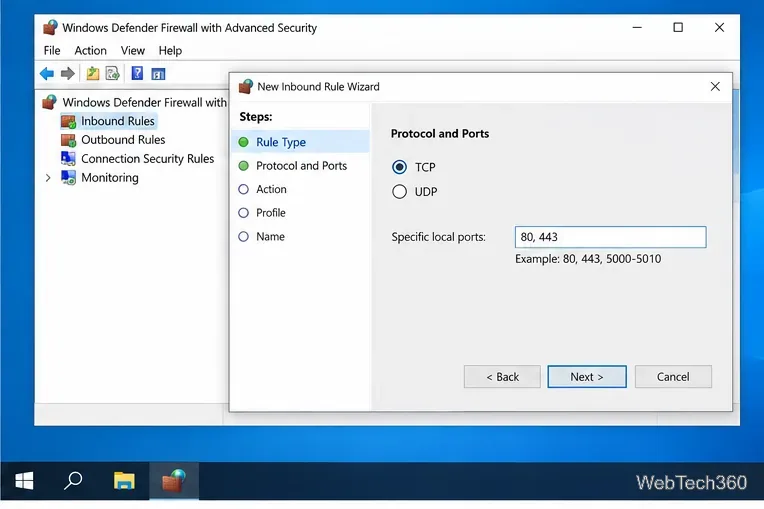The height and width of the screenshot is (509, 764).
Task: Go to the Action wizard step
Action: (271, 189)
